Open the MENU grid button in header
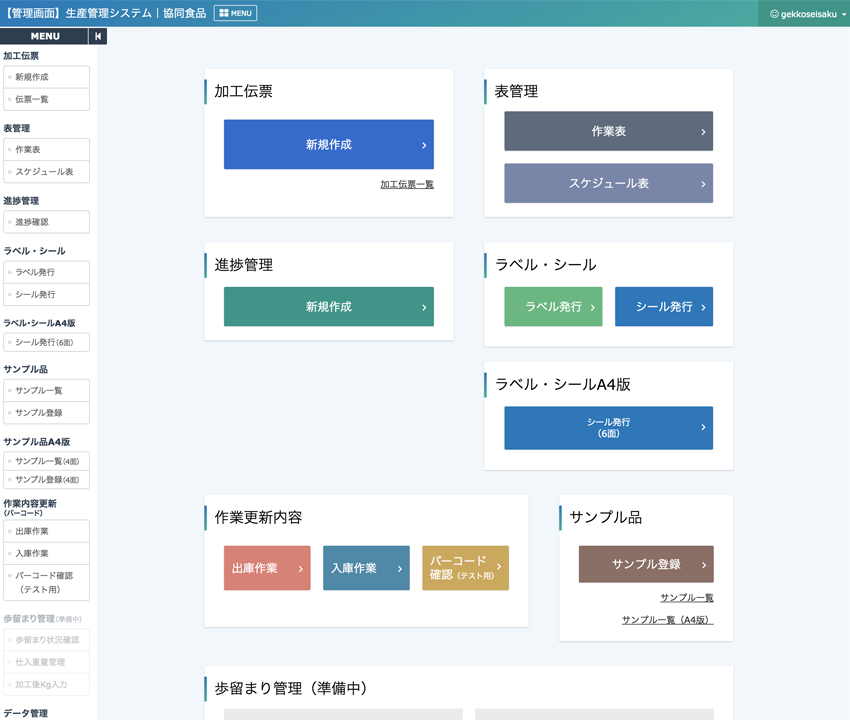This screenshot has width=850, height=720. tap(235, 13)
